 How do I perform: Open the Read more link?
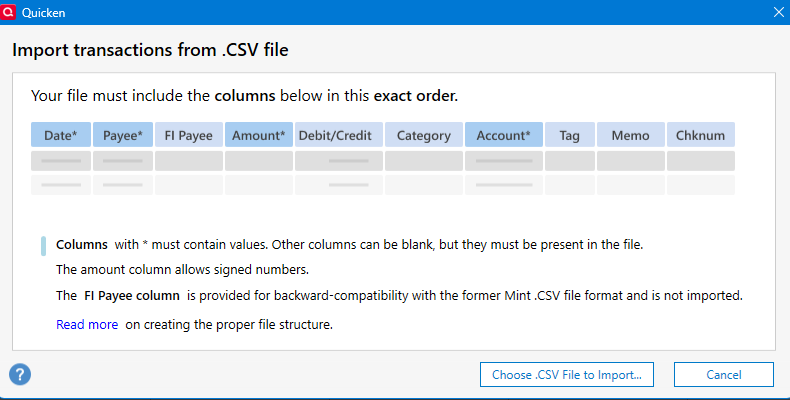click(87, 324)
